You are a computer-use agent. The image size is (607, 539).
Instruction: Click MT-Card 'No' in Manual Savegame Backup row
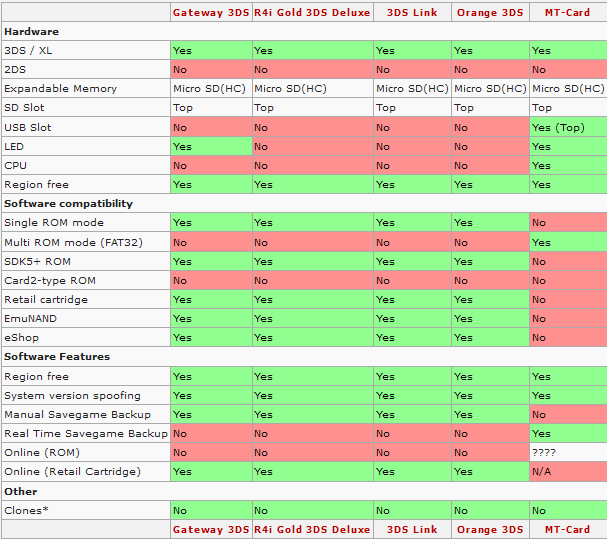pos(568,415)
